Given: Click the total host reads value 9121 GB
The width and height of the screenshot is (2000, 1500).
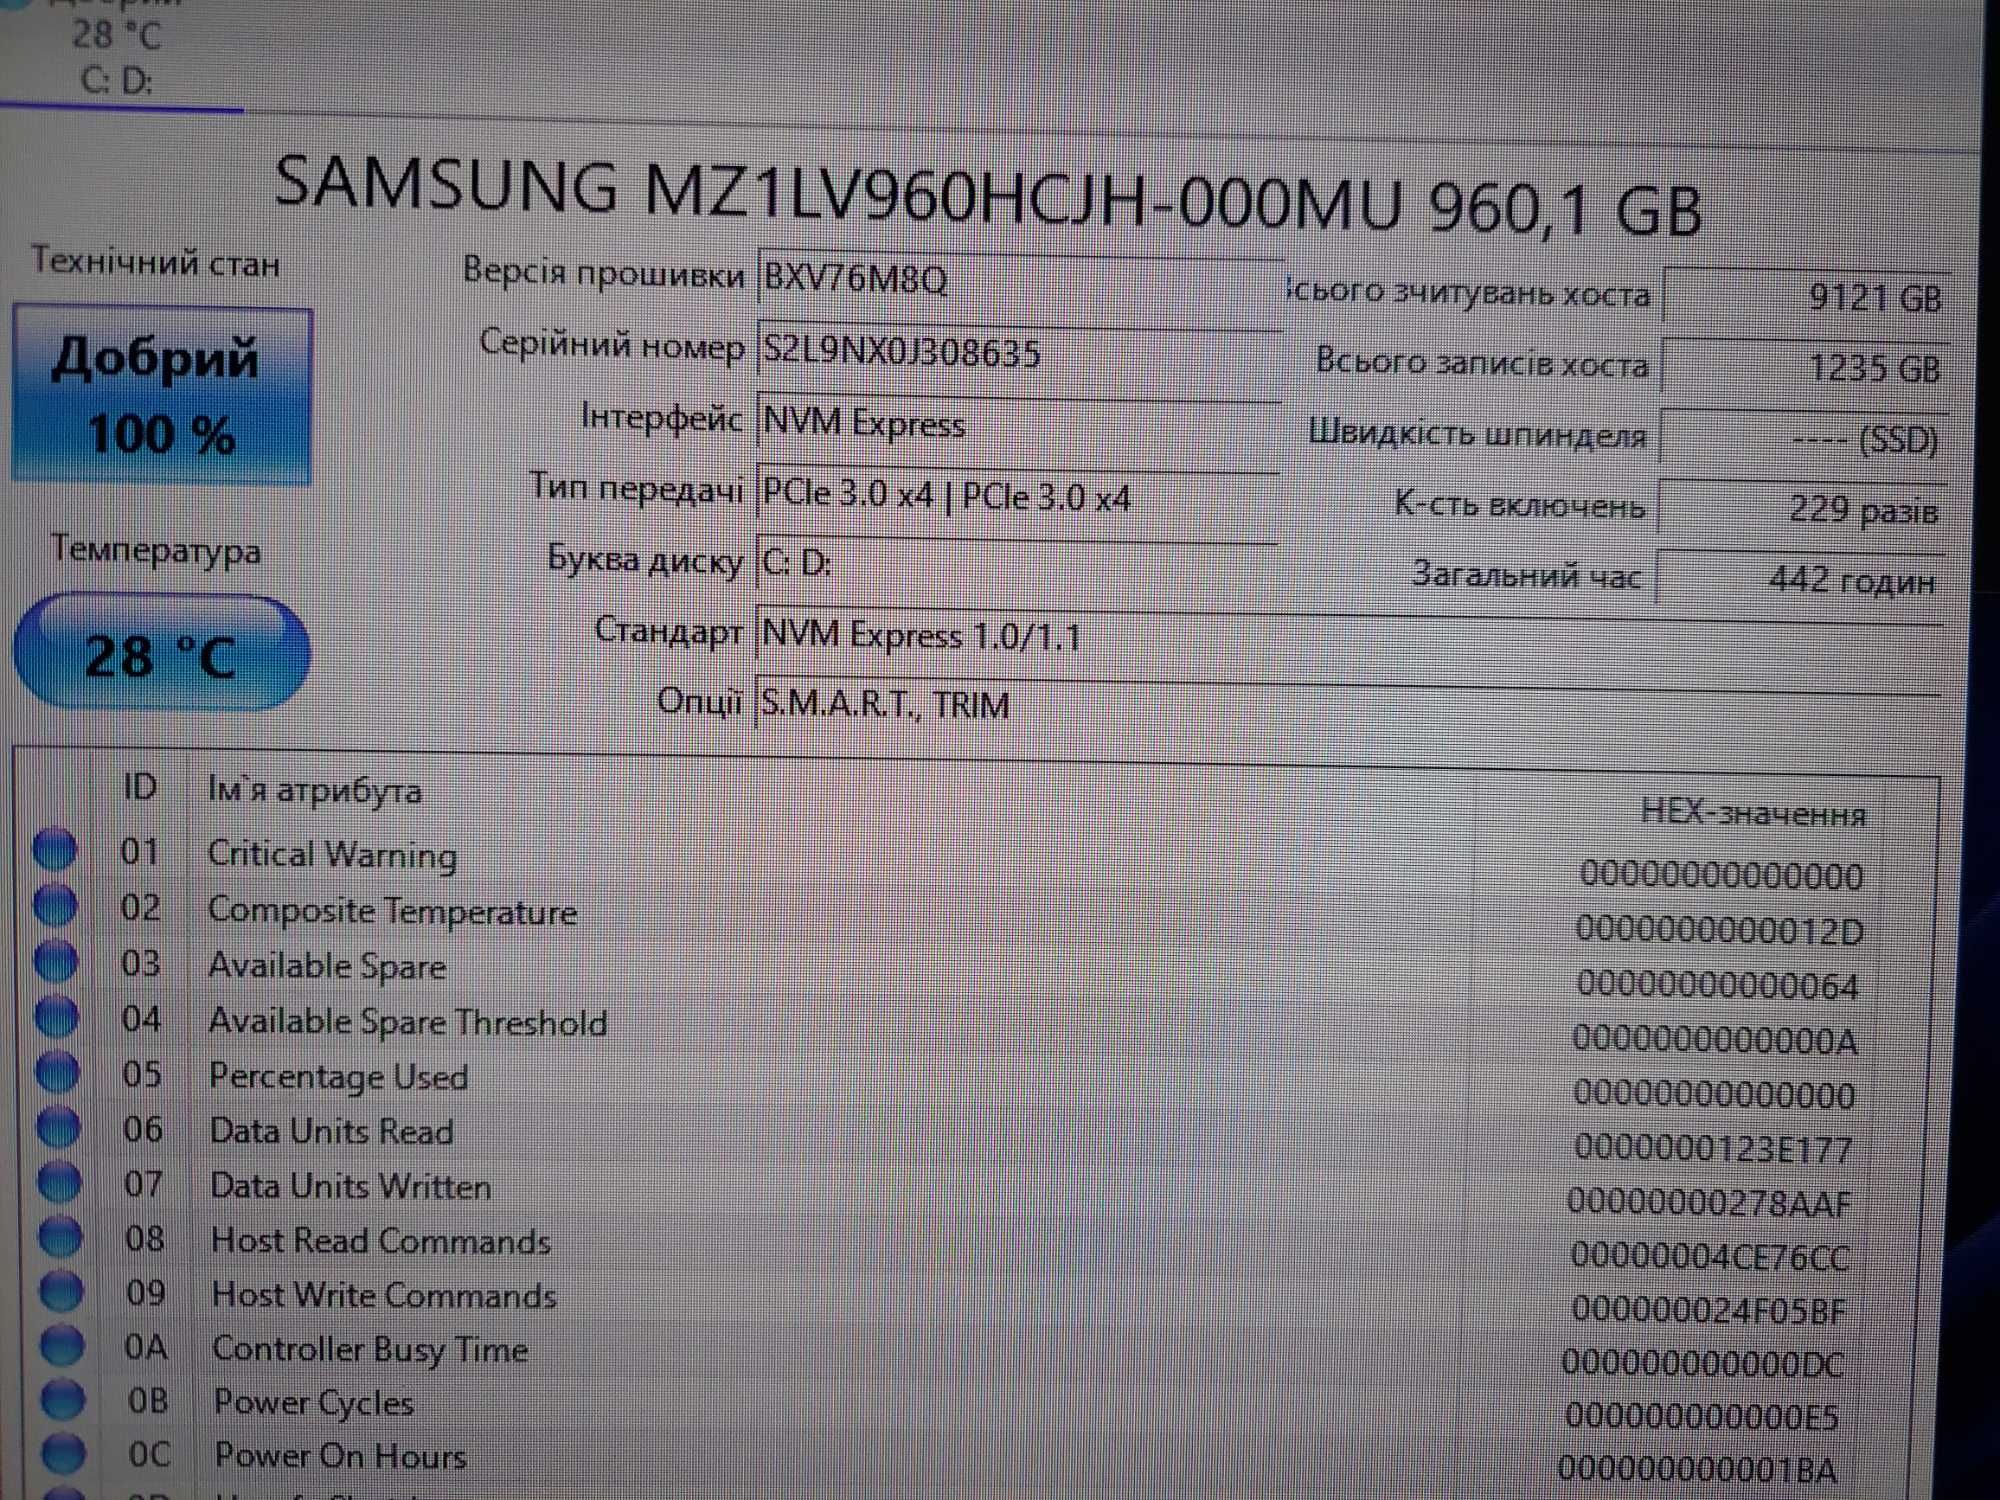Looking at the screenshot, I should [1806, 297].
